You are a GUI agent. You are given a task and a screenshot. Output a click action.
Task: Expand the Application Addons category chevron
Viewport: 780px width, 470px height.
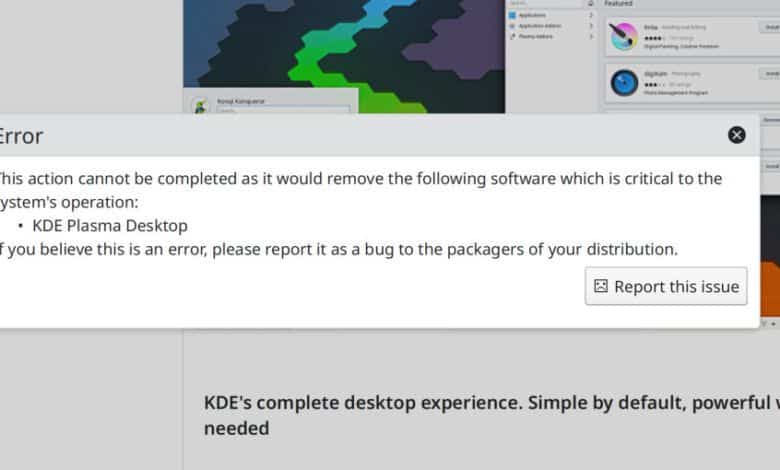click(591, 26)
